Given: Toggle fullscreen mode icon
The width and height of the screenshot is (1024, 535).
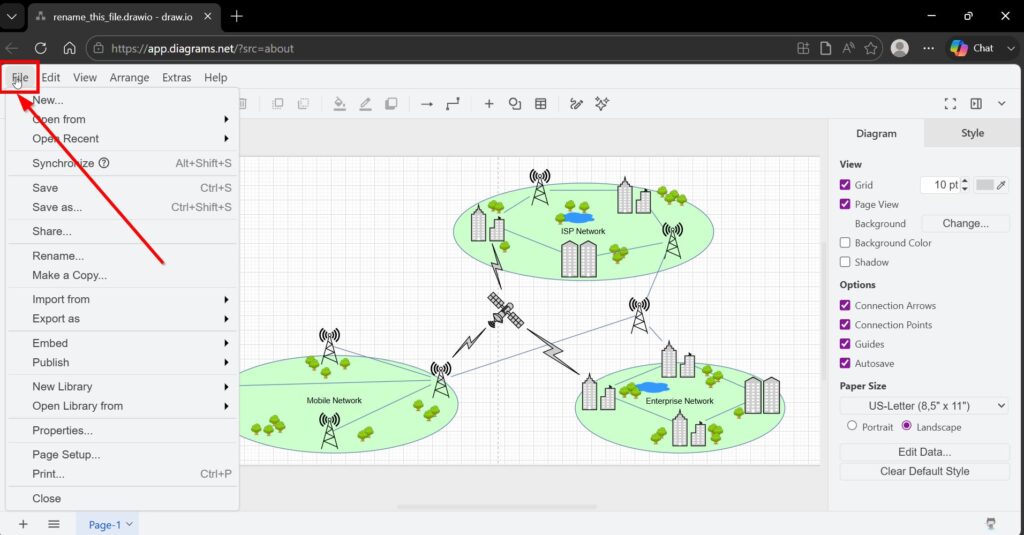Looking at the screenshot, I should coord(950,104).
